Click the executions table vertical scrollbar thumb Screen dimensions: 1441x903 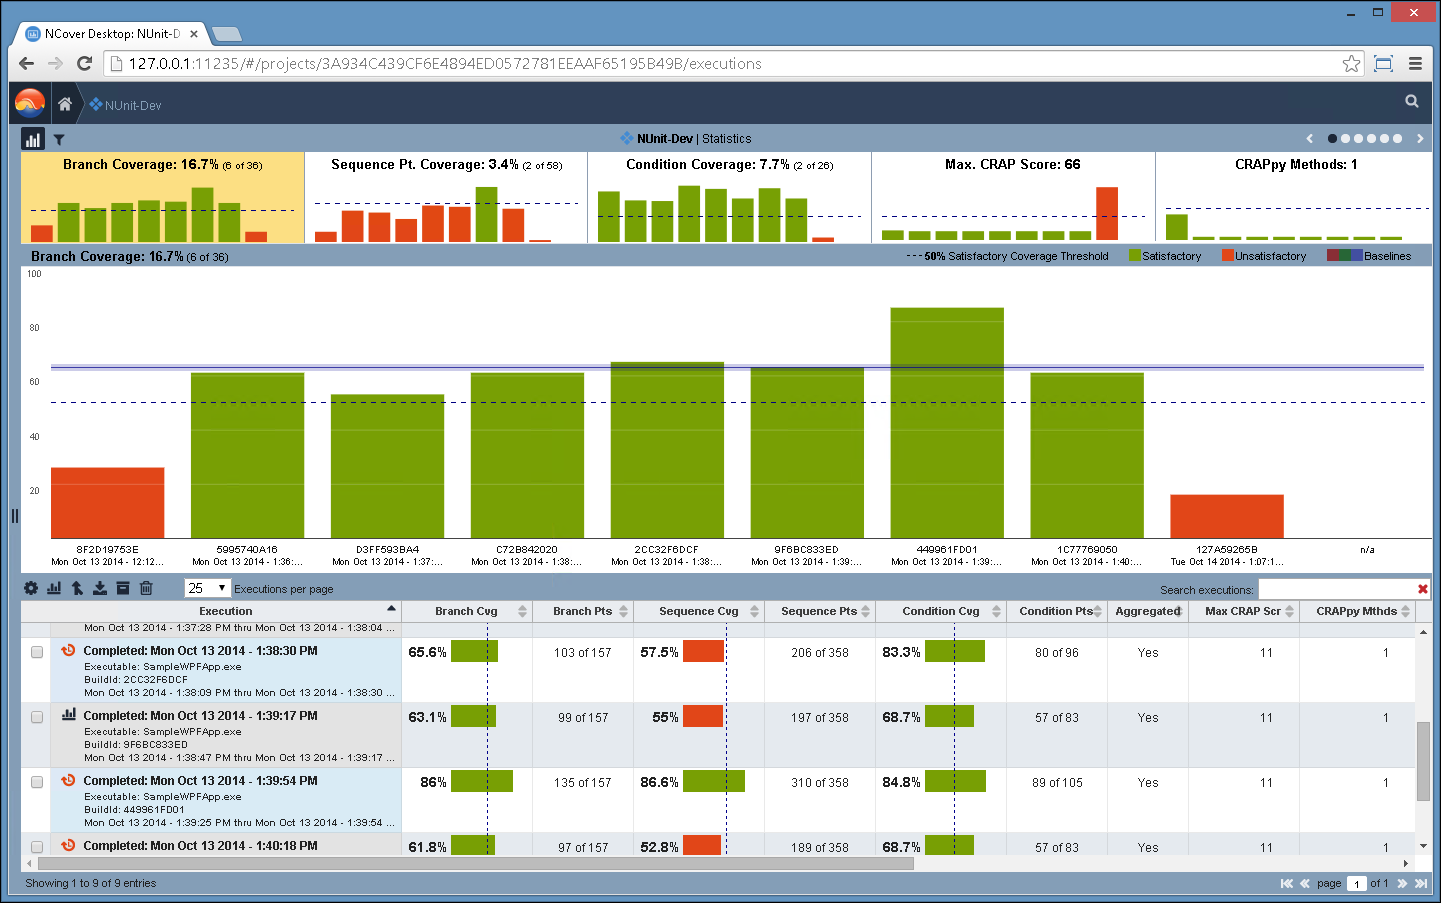click(x=1423, y=760)
